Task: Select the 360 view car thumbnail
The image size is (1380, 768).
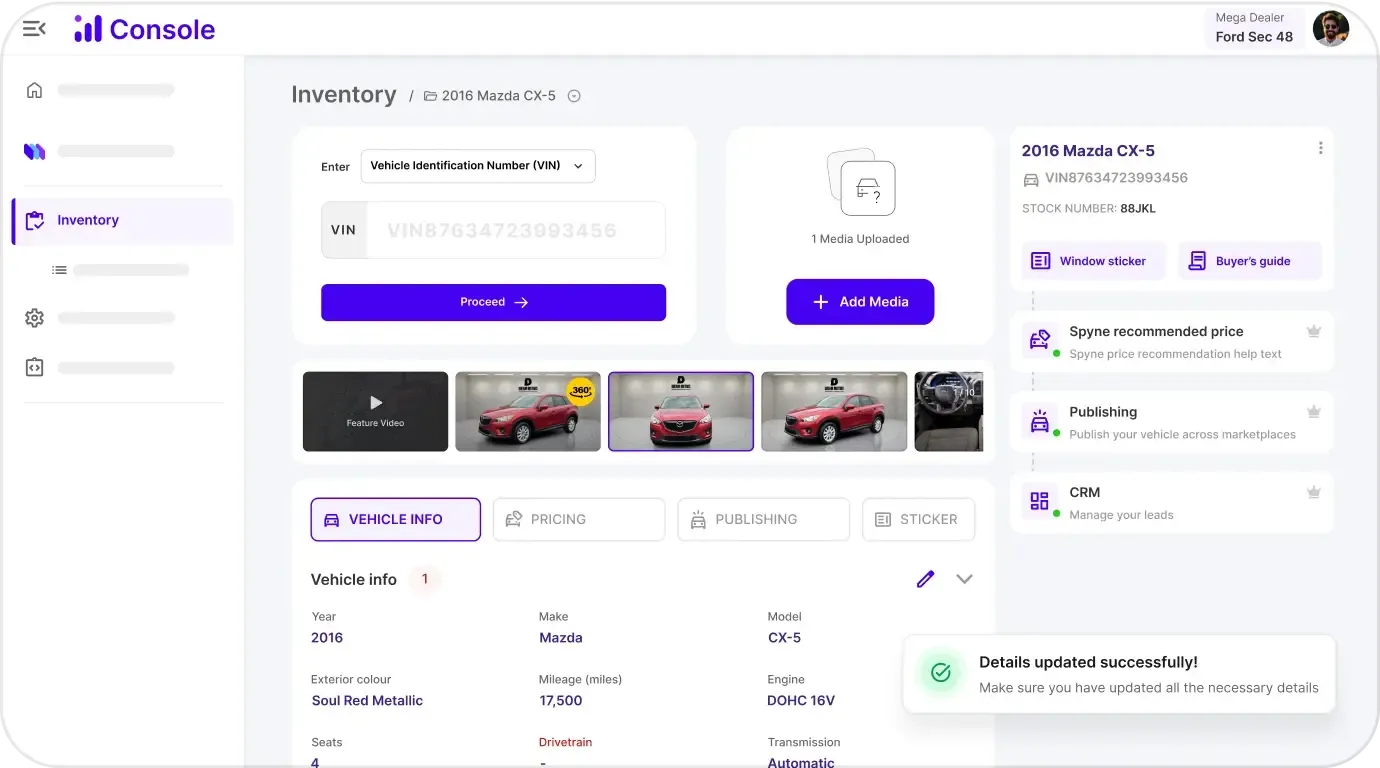Action: [x=528, y=411]
